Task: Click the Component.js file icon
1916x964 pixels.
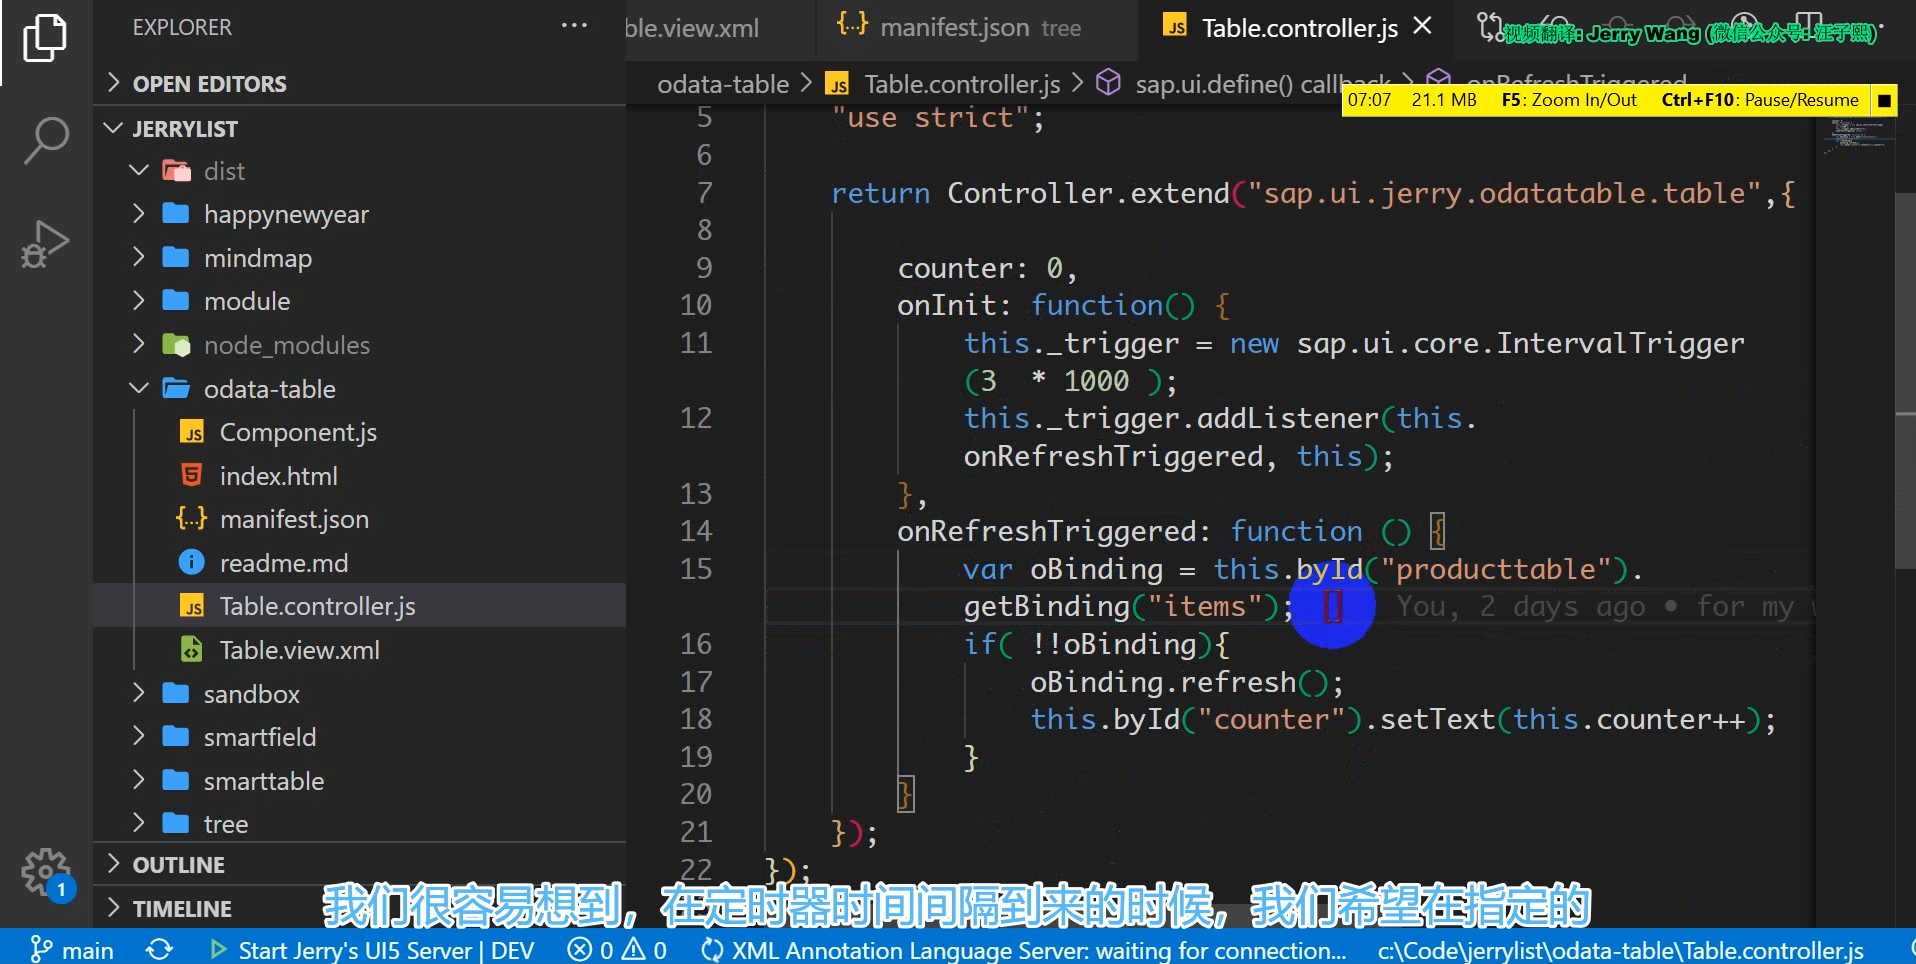Action: coord(192,432)
